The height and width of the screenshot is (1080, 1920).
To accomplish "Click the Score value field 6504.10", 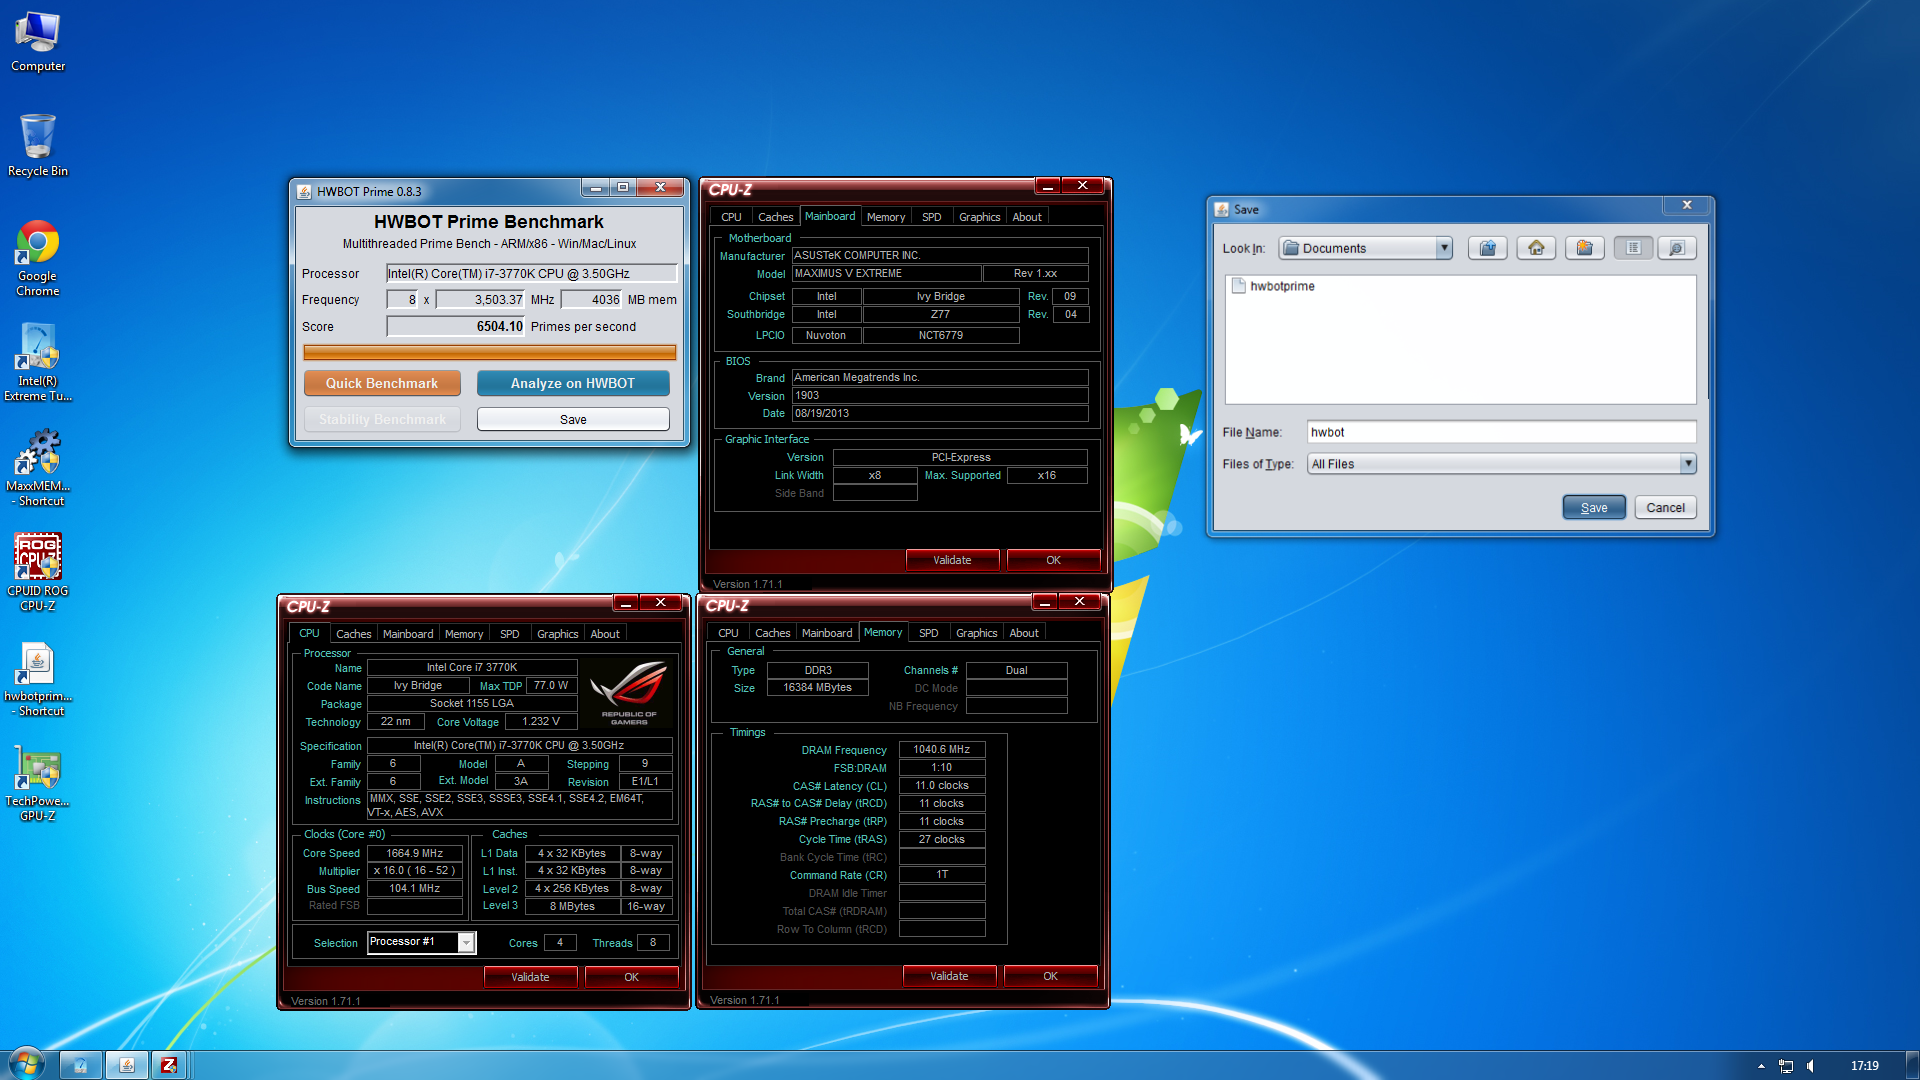I will pyautogui.click(x=456, y=327).
